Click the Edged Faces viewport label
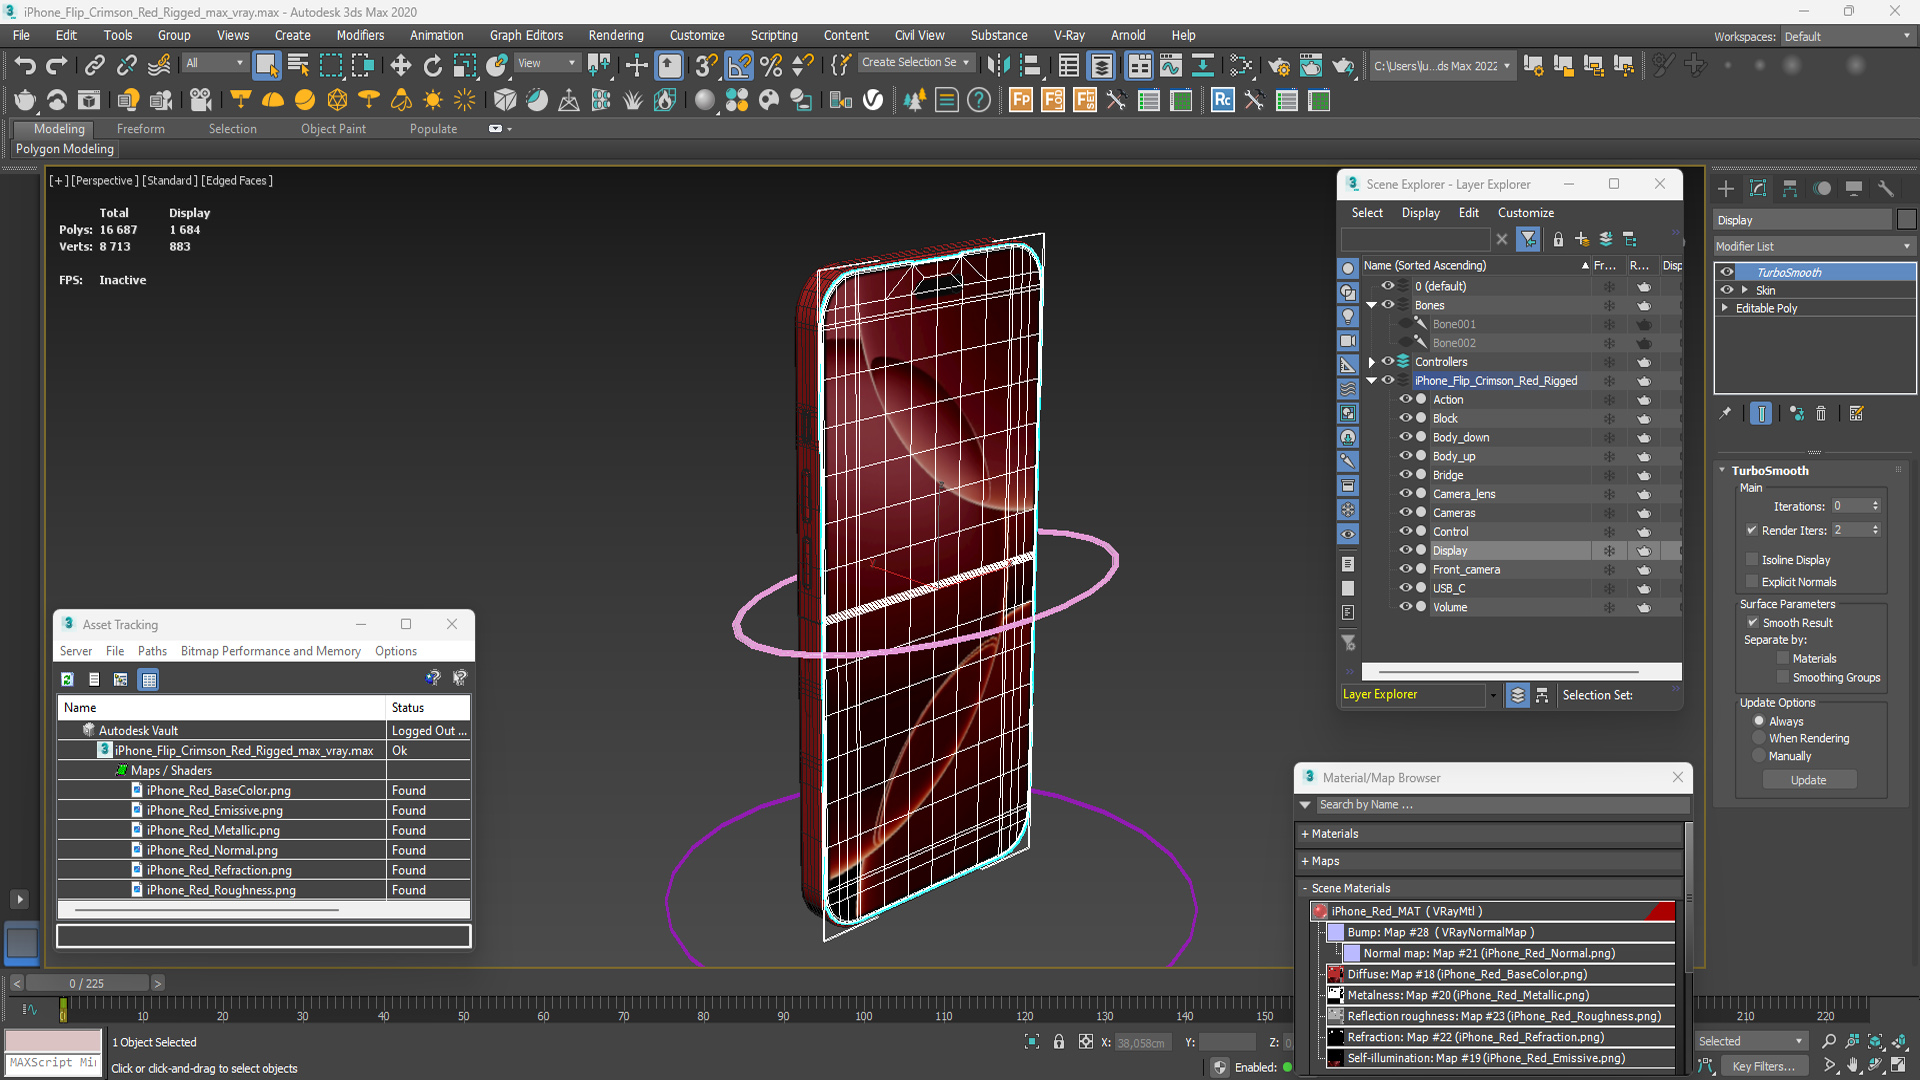 (x=237, y=181)
